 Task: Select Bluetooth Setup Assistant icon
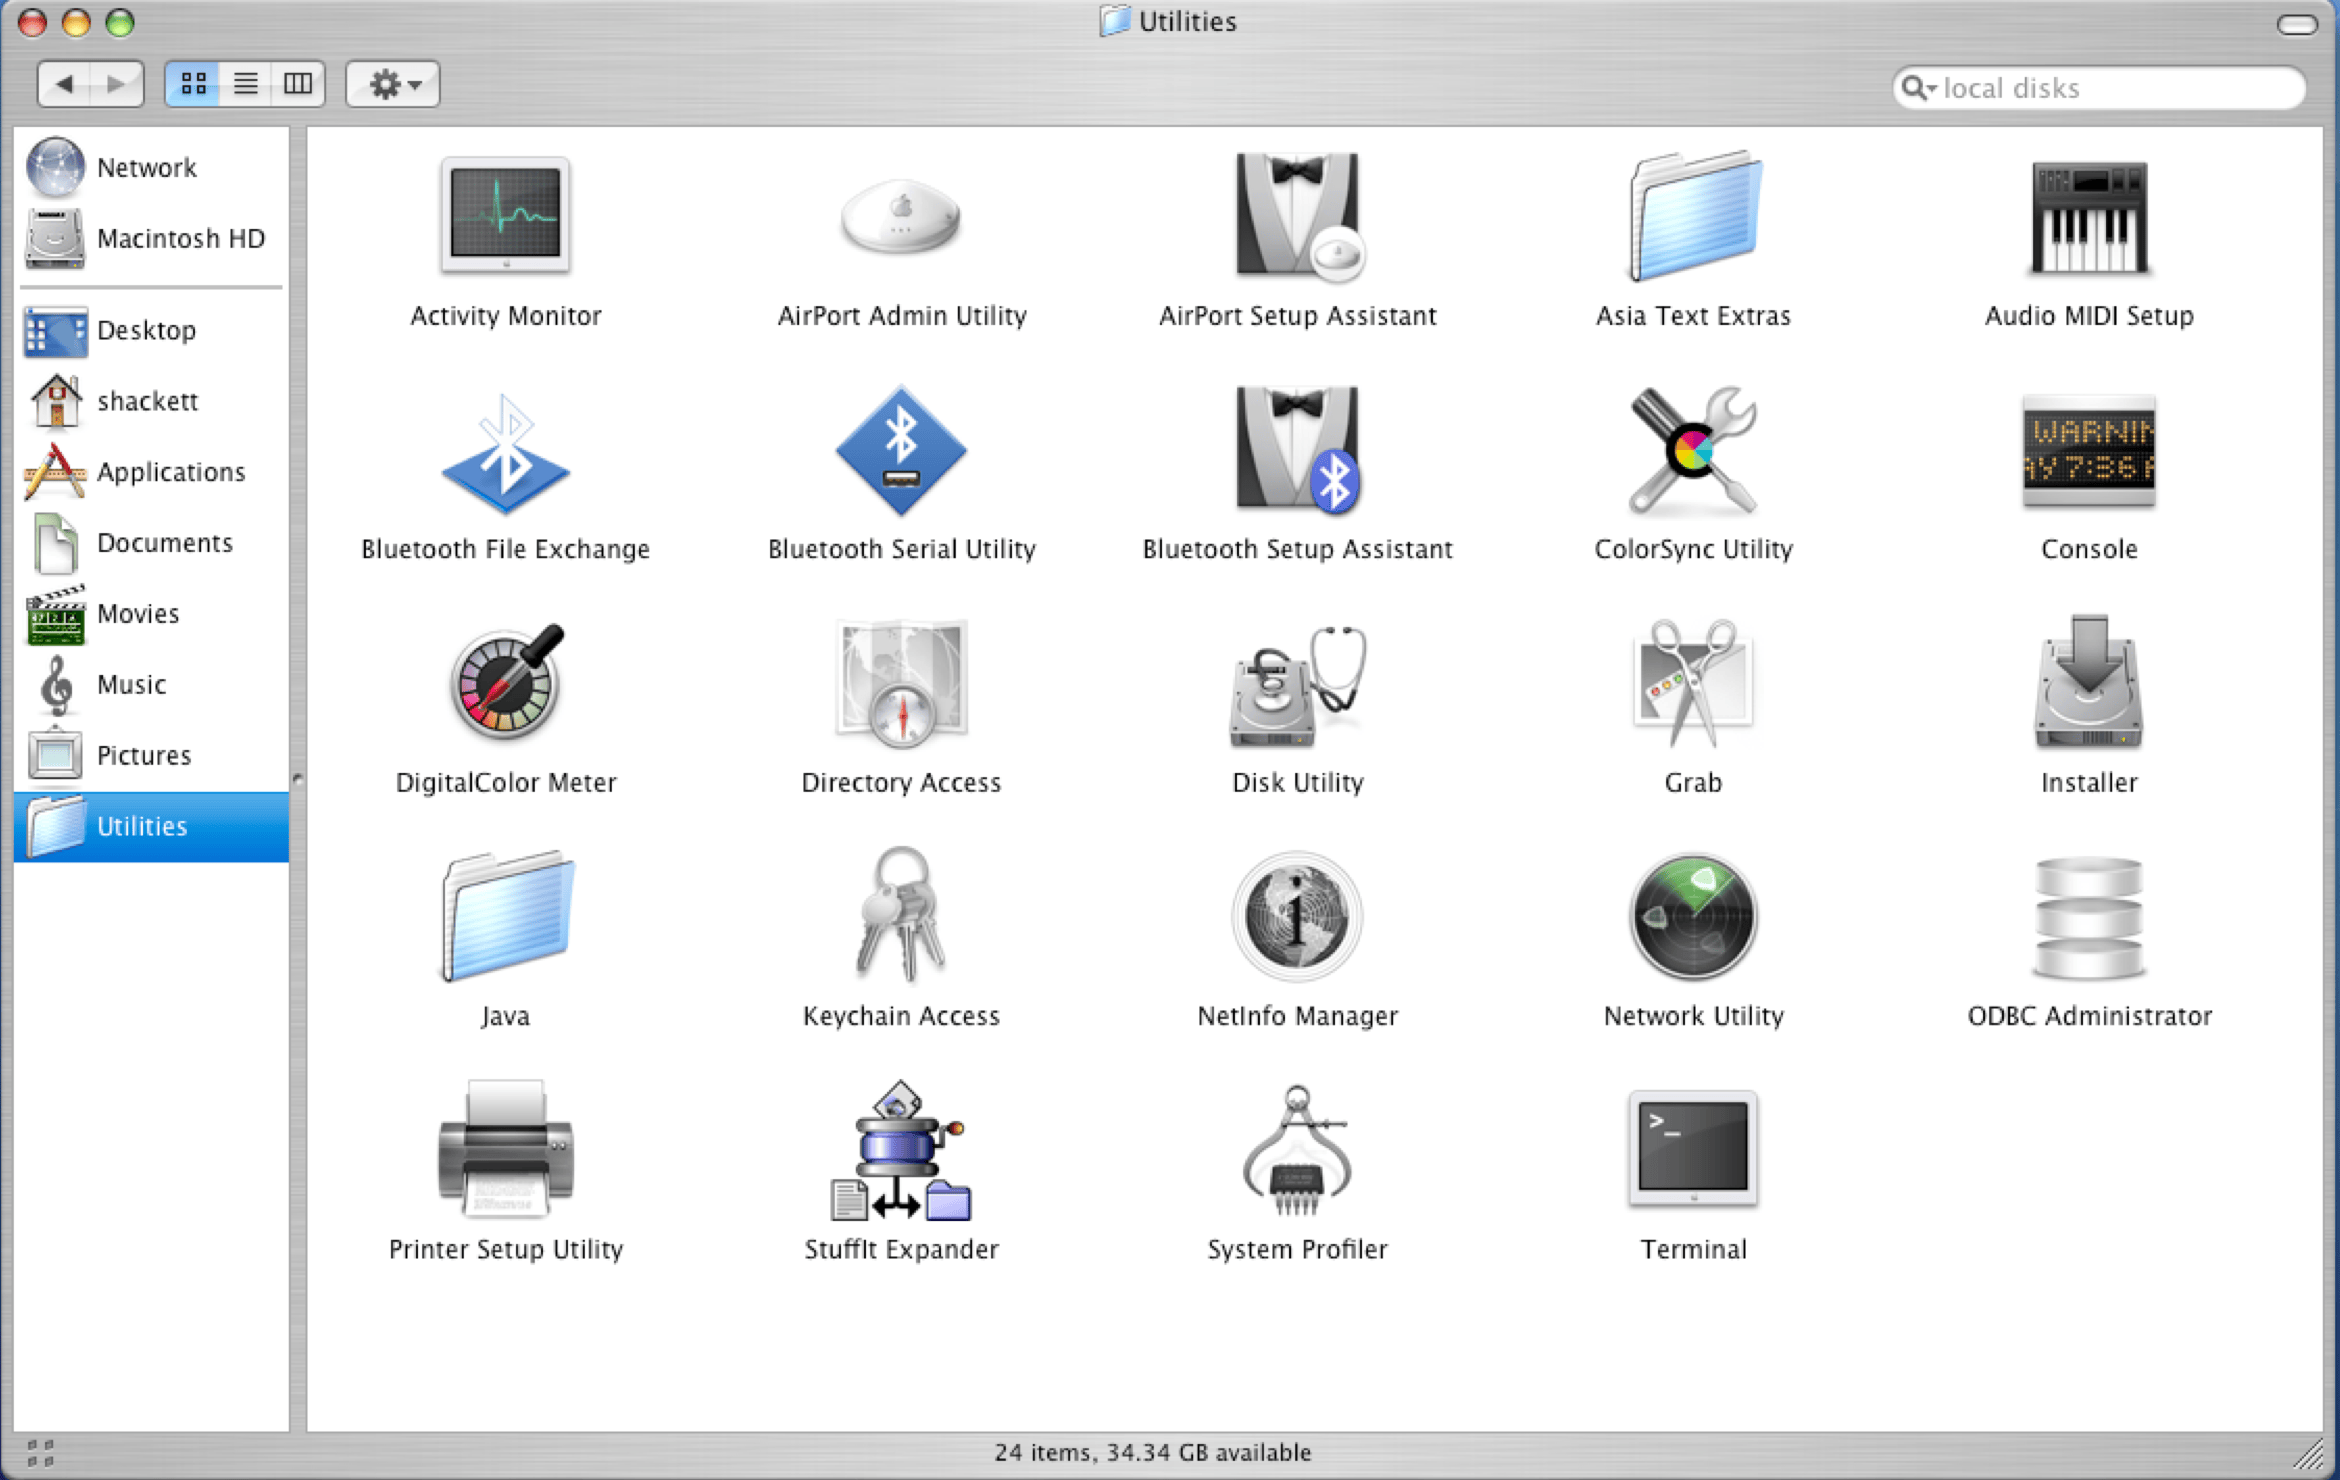coord(1298,450)
